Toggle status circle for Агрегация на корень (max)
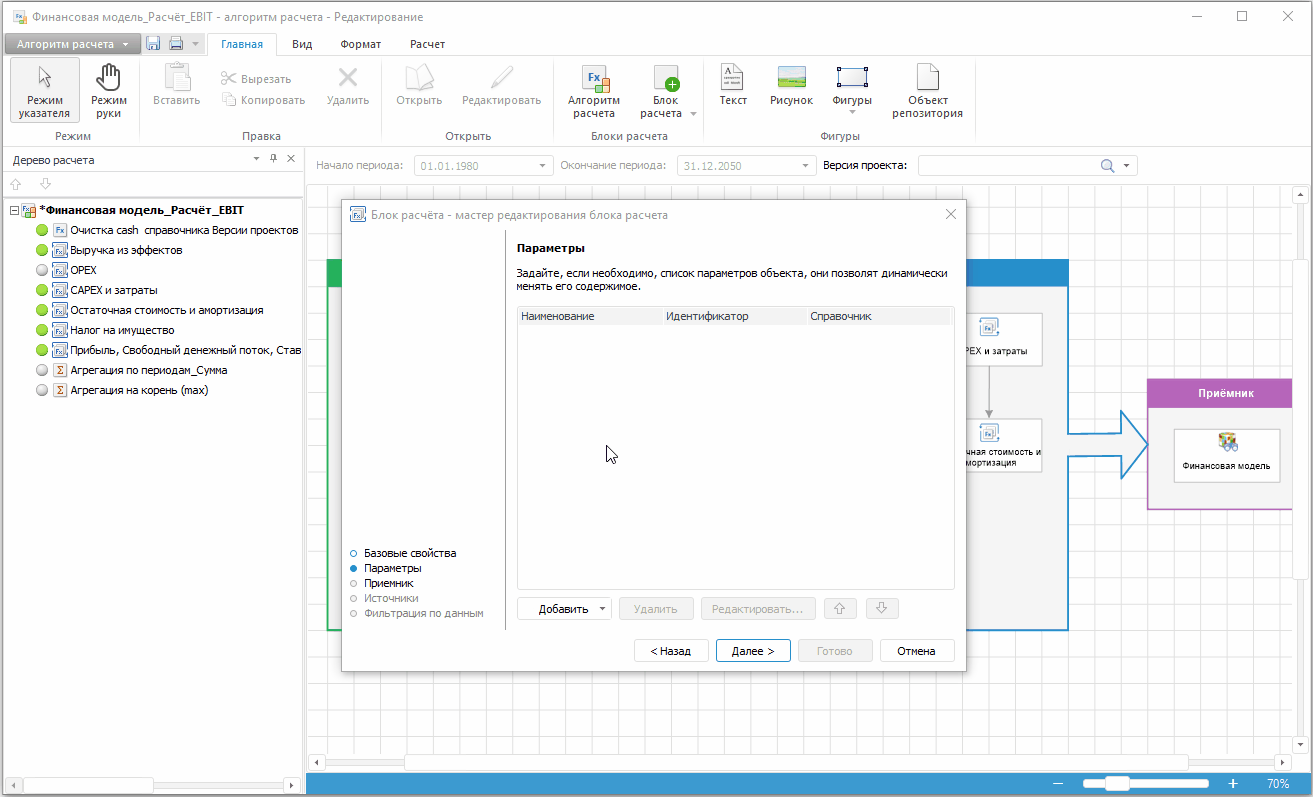The height and width of the screenshot is (797, 1313). (x=42, y=390)
